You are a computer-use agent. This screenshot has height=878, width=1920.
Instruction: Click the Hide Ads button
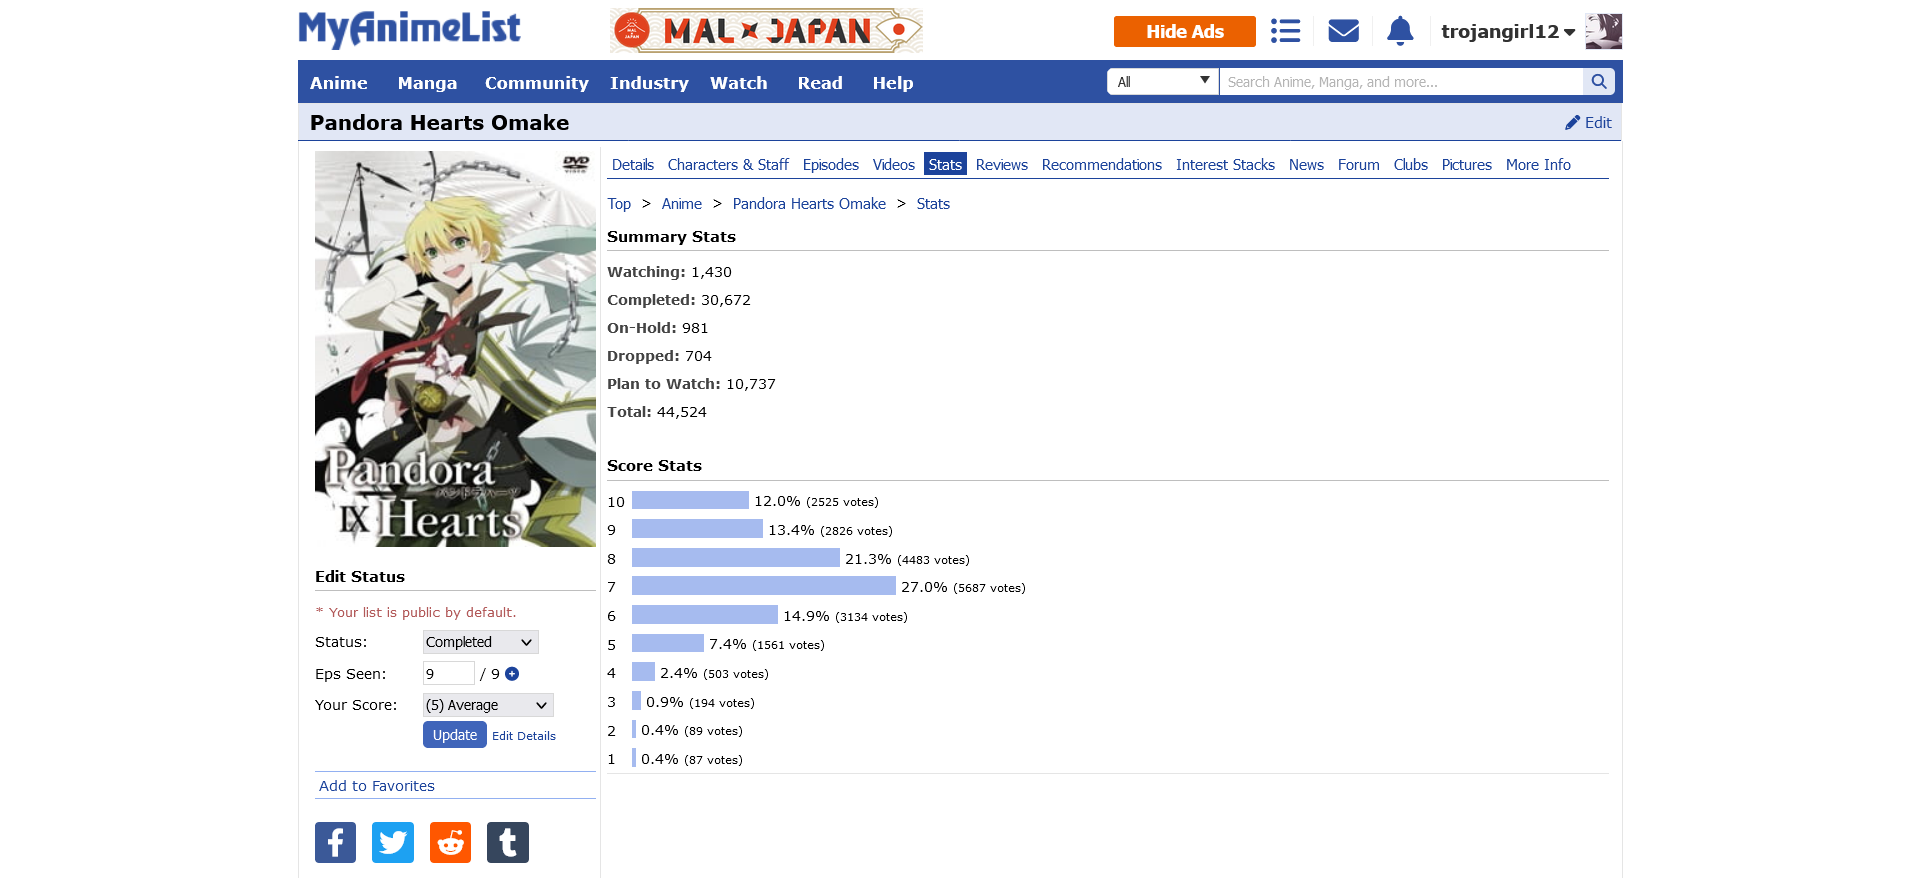pos(1185,31)
